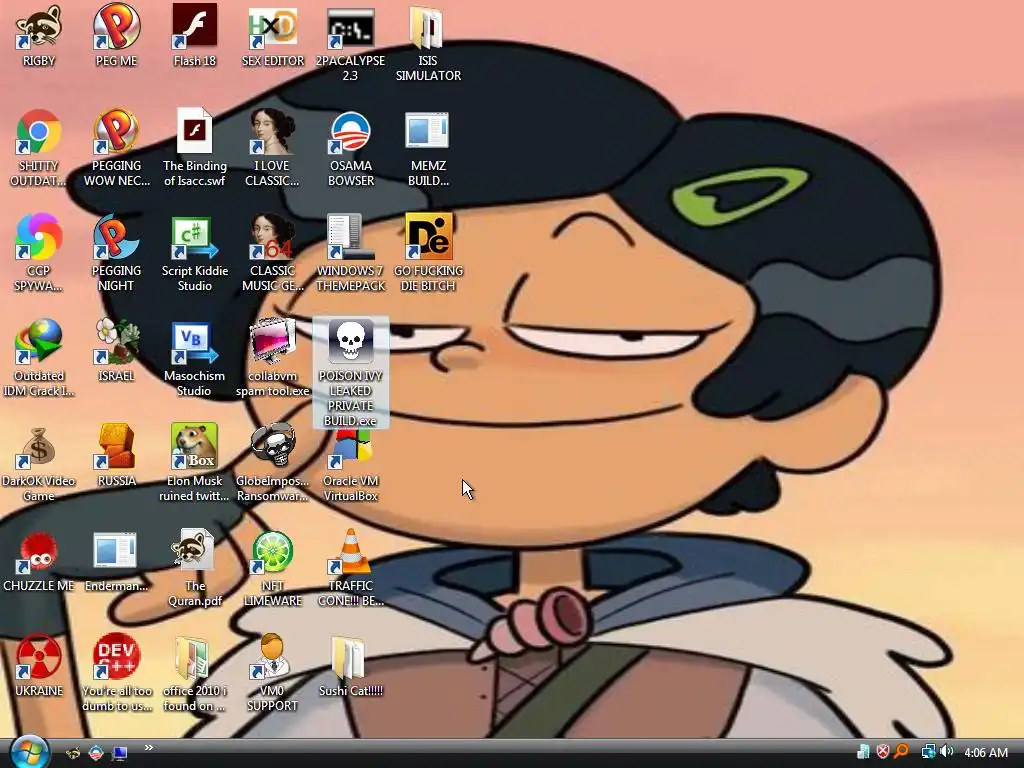Expand the quick launch overflow chevron
Image resolution: width=1024 pixels, height=768 pixels.
tap(148, 748)
